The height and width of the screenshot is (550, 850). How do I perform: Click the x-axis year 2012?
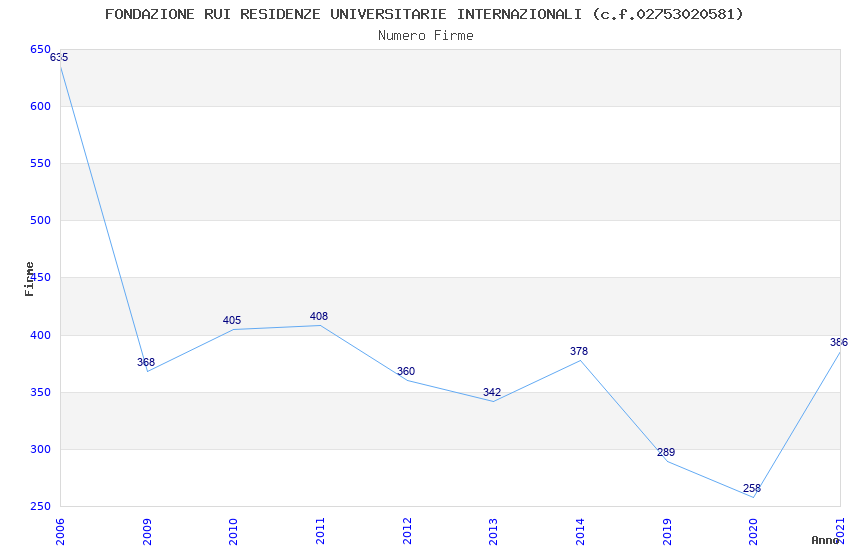pyautogui.click(x=407, y=532)
